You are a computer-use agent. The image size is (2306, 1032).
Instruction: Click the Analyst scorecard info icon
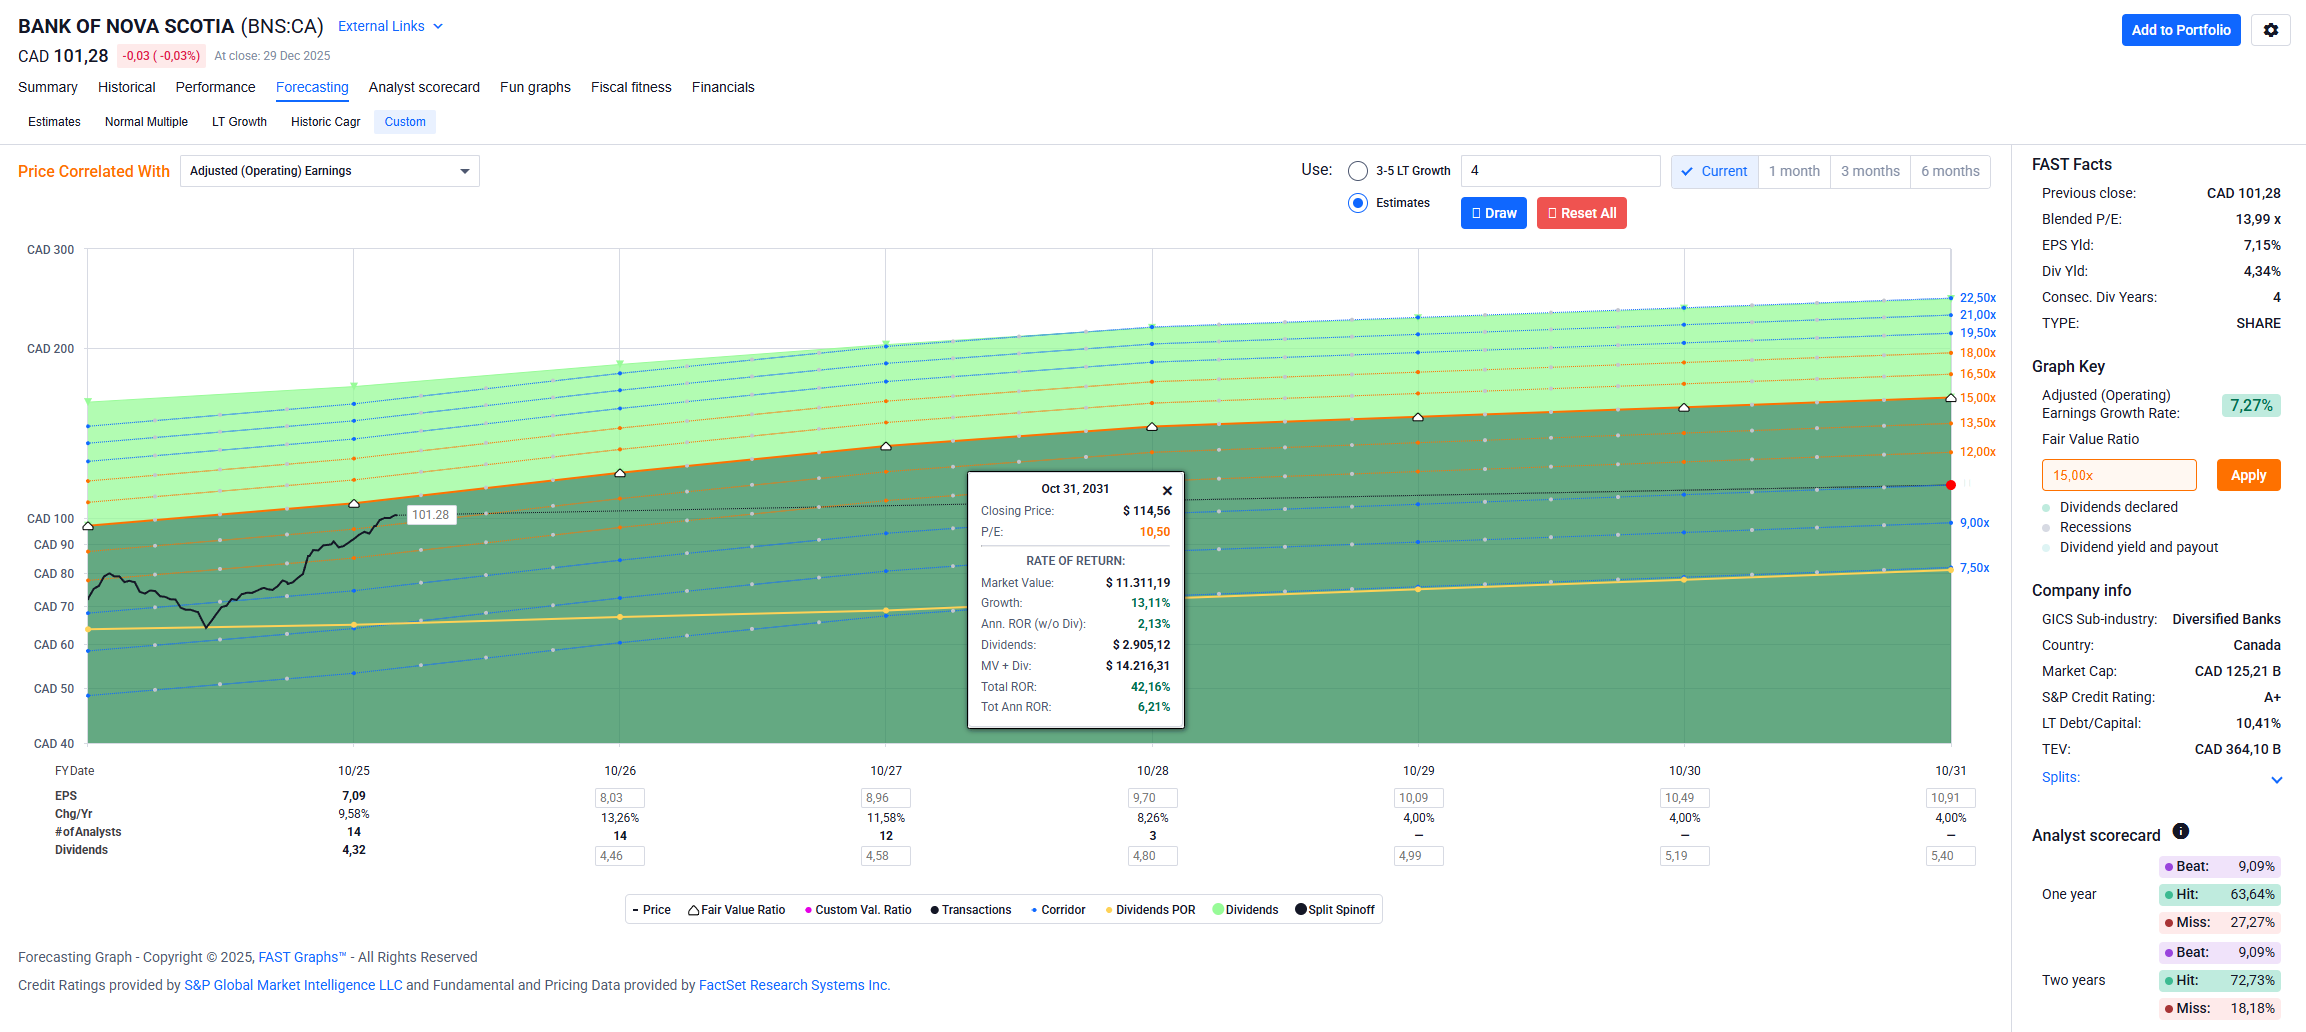[x=2181, y=832]
